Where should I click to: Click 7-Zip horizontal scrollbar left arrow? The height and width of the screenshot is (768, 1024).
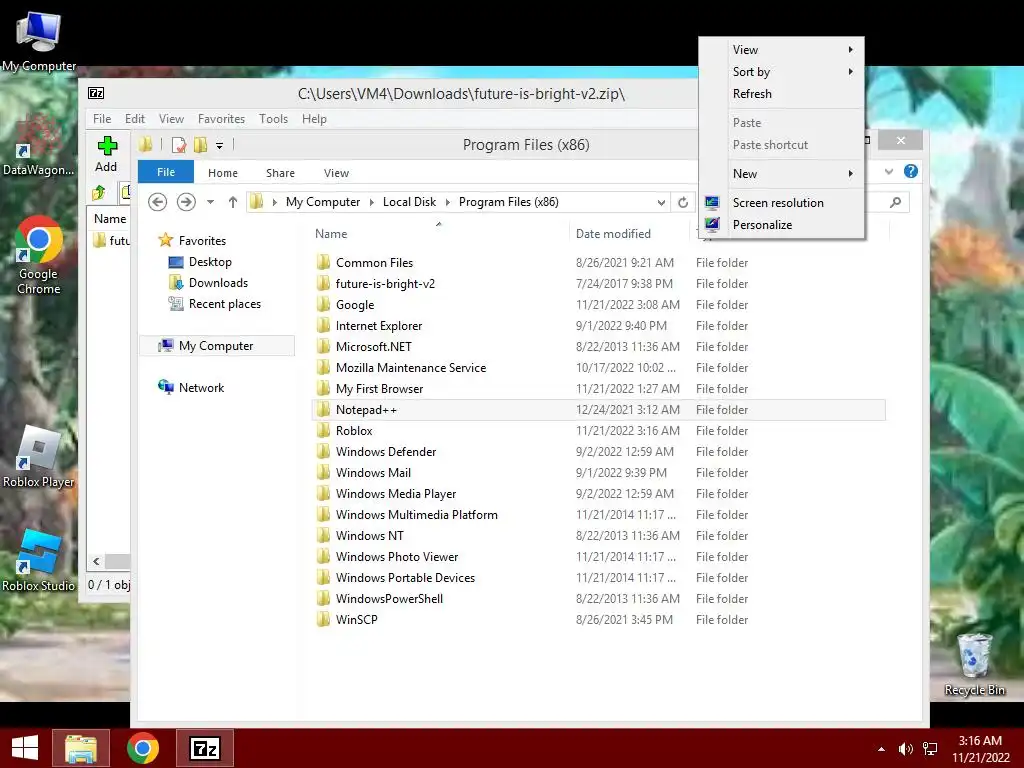[x=96, y=561]
